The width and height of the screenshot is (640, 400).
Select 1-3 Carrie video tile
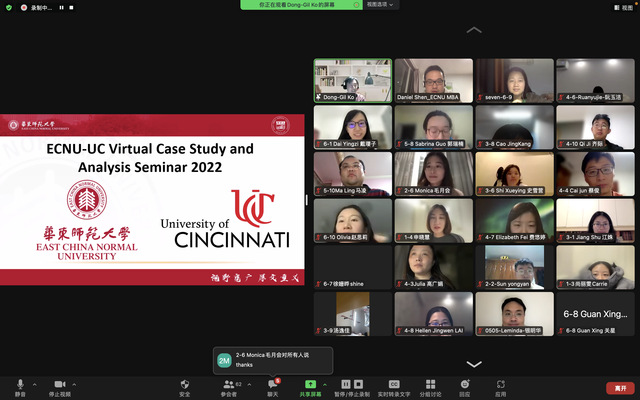[x=596, y=267]
